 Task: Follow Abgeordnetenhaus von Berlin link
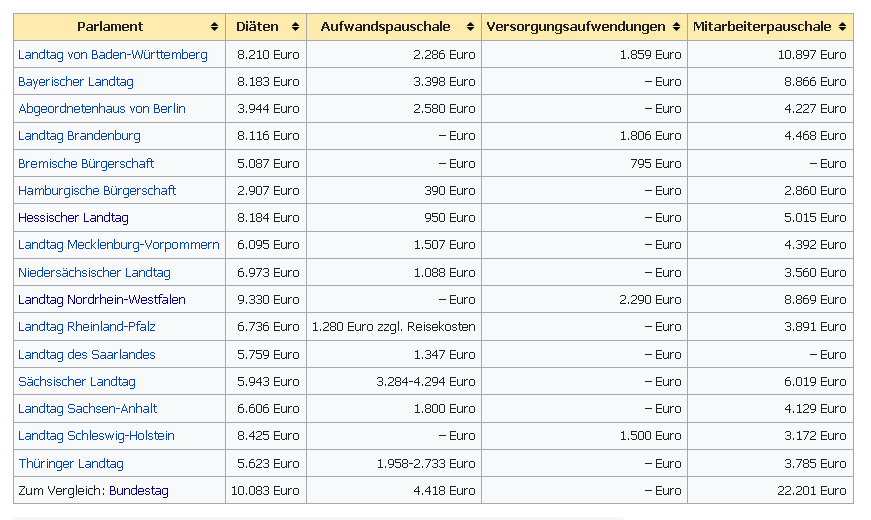102,108
